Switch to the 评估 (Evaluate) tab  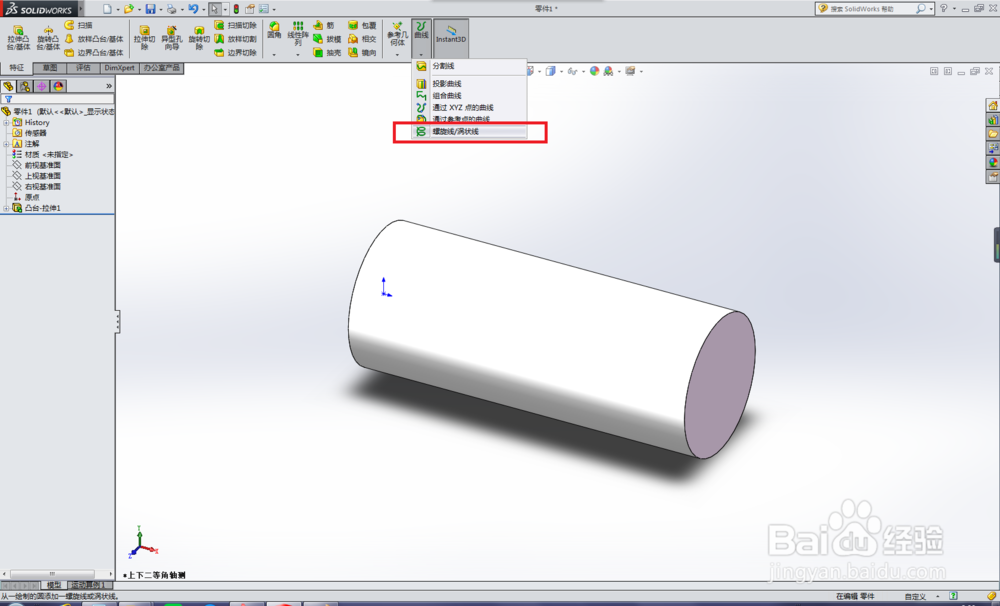(84, 68)
